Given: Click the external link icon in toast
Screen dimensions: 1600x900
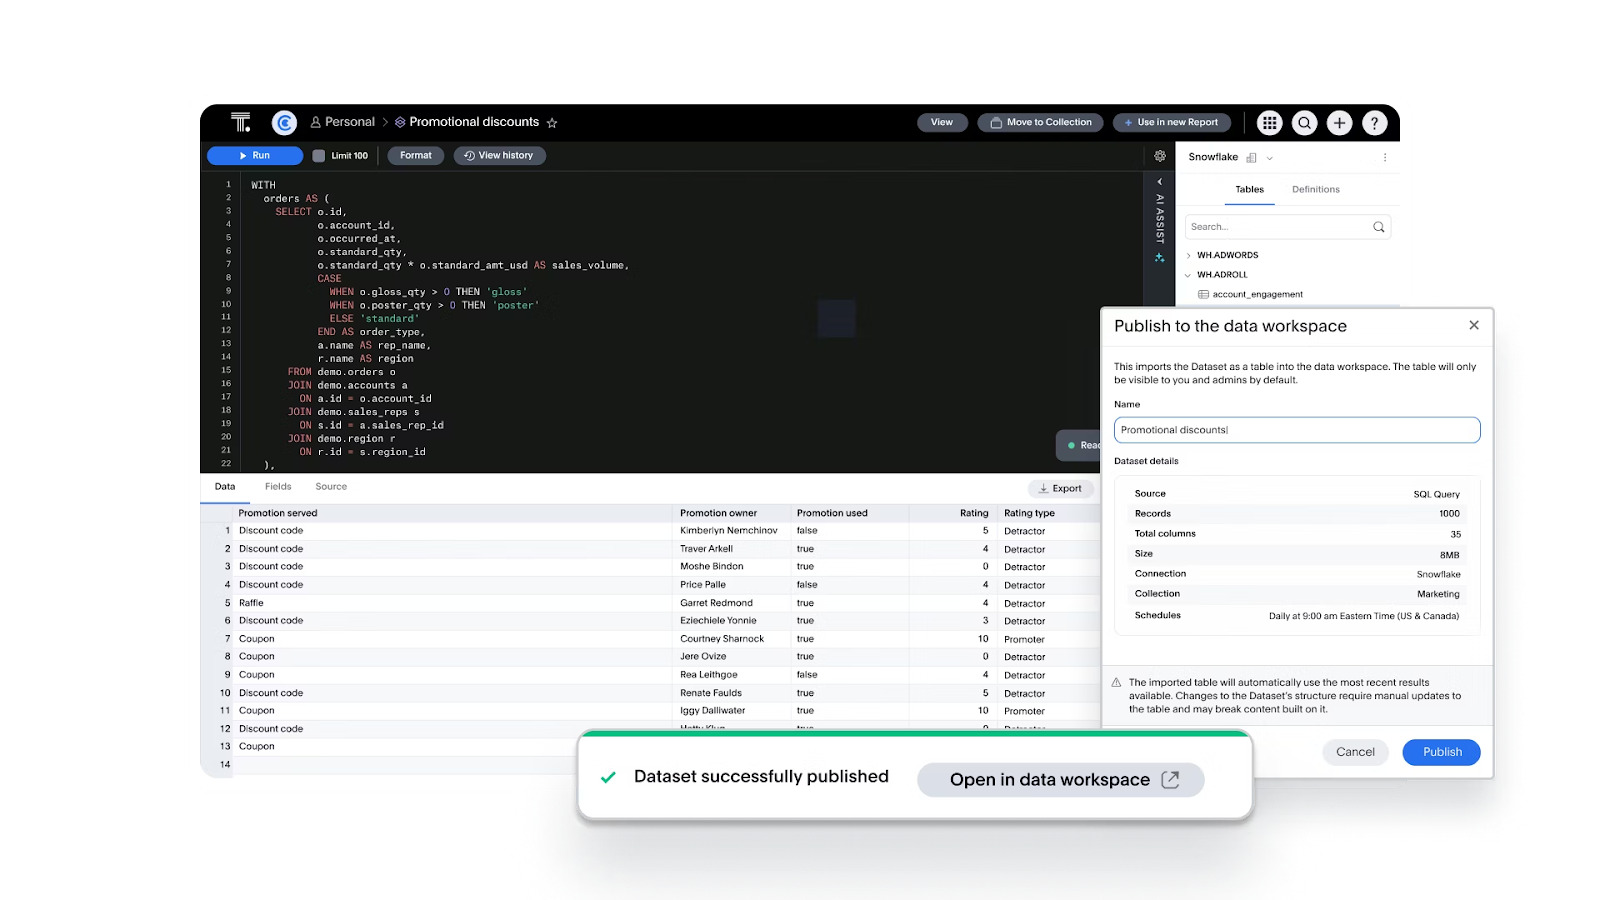Looking at the screenshot, I should pyautogui.click(x=1171, y=779).
